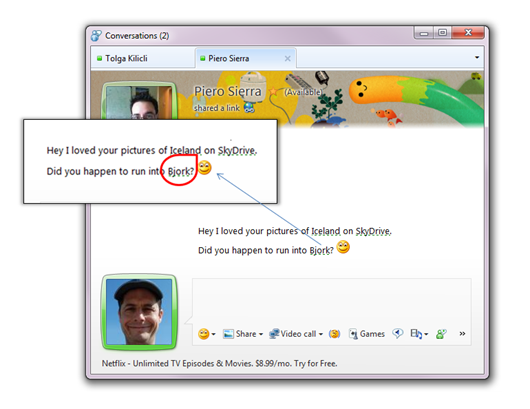Open the 'shared a link' status link

click(x=217, y=108)
